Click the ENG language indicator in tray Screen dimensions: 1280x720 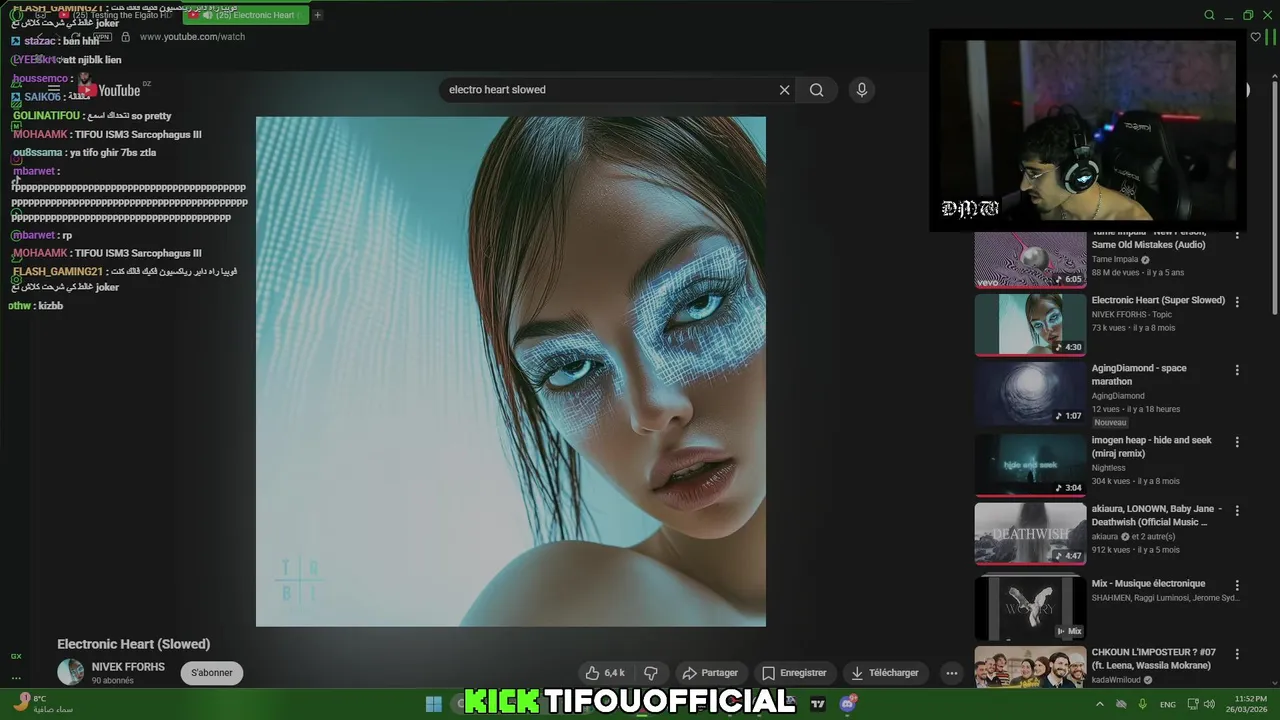coord(1167,704)
